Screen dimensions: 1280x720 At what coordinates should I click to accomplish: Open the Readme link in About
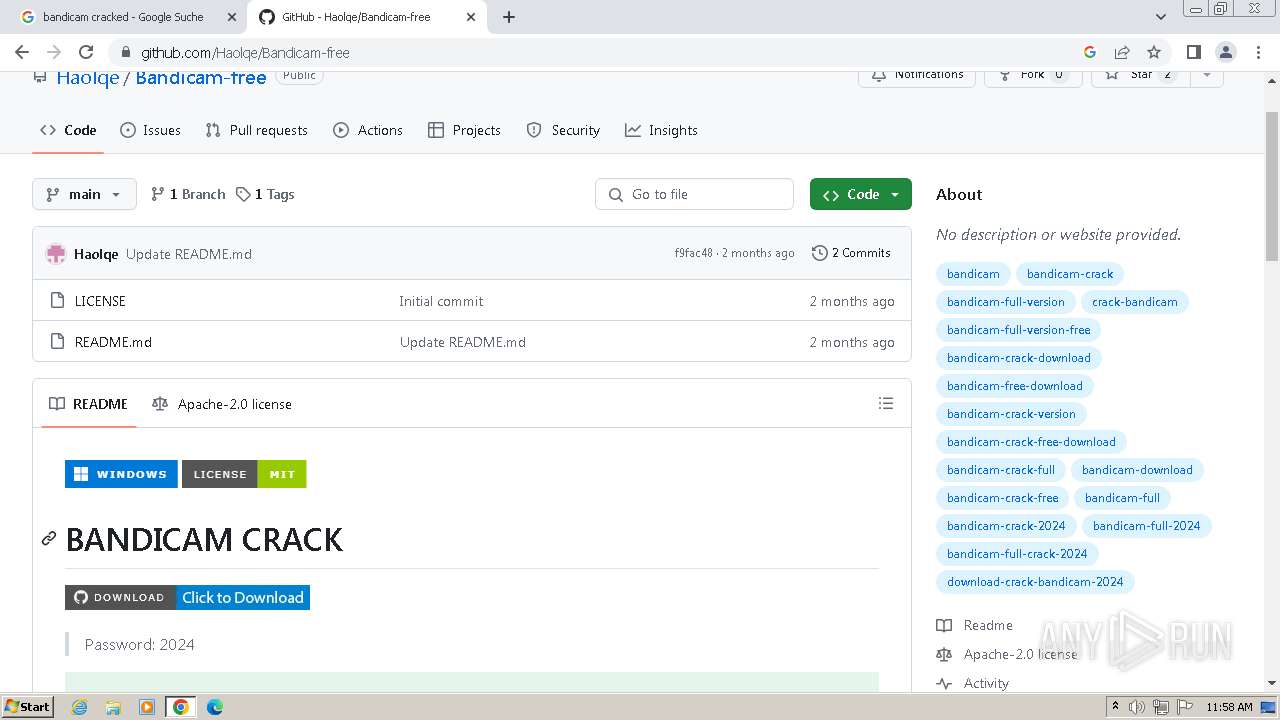975,625
